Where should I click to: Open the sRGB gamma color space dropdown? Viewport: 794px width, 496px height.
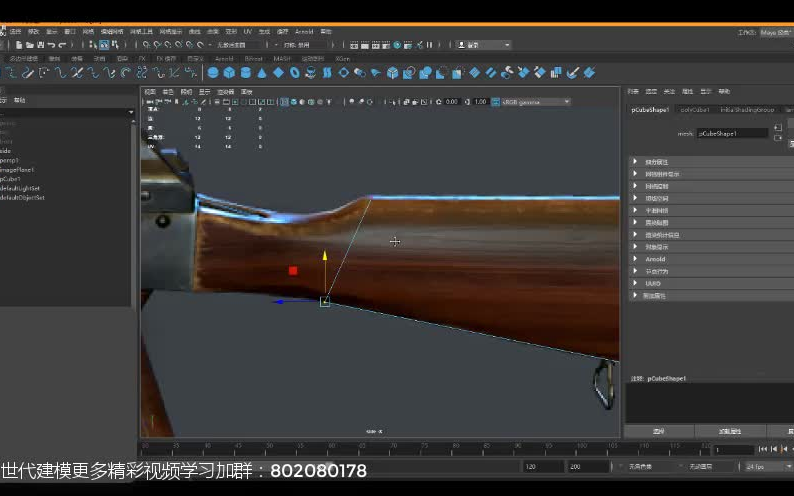[535, 102]
